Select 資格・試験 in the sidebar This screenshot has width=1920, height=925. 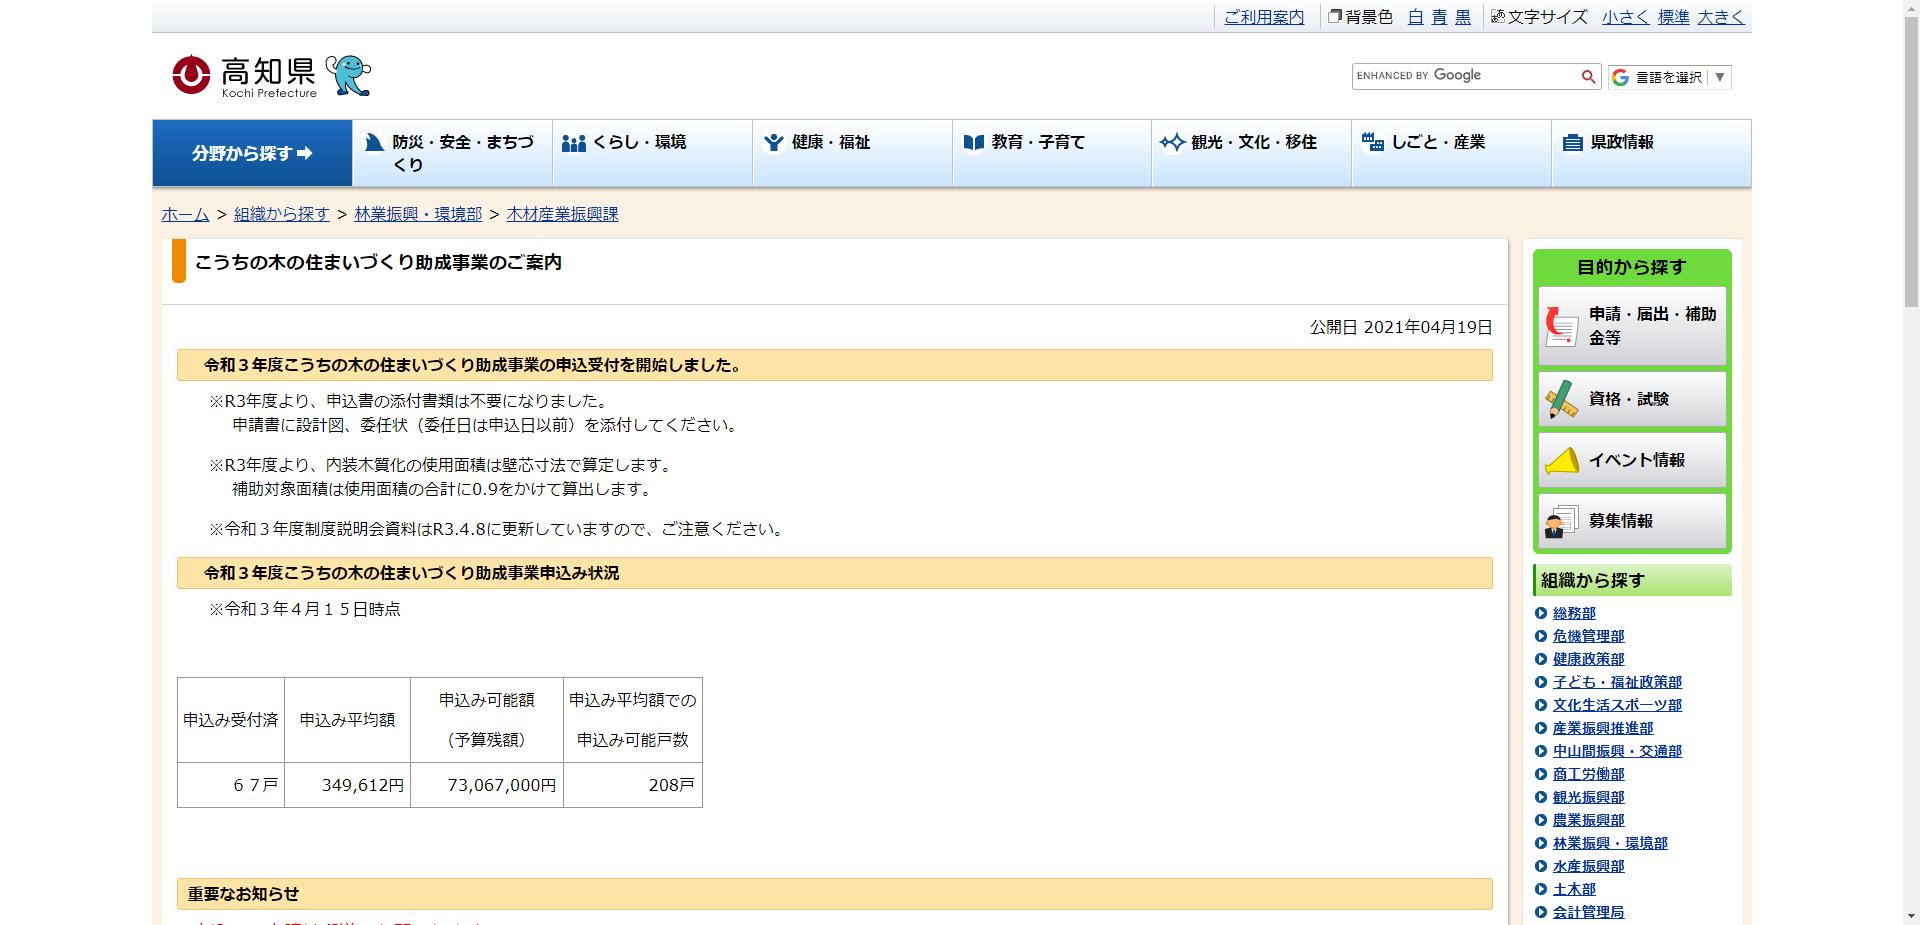pyautogui.click(x=1631, y=399)
